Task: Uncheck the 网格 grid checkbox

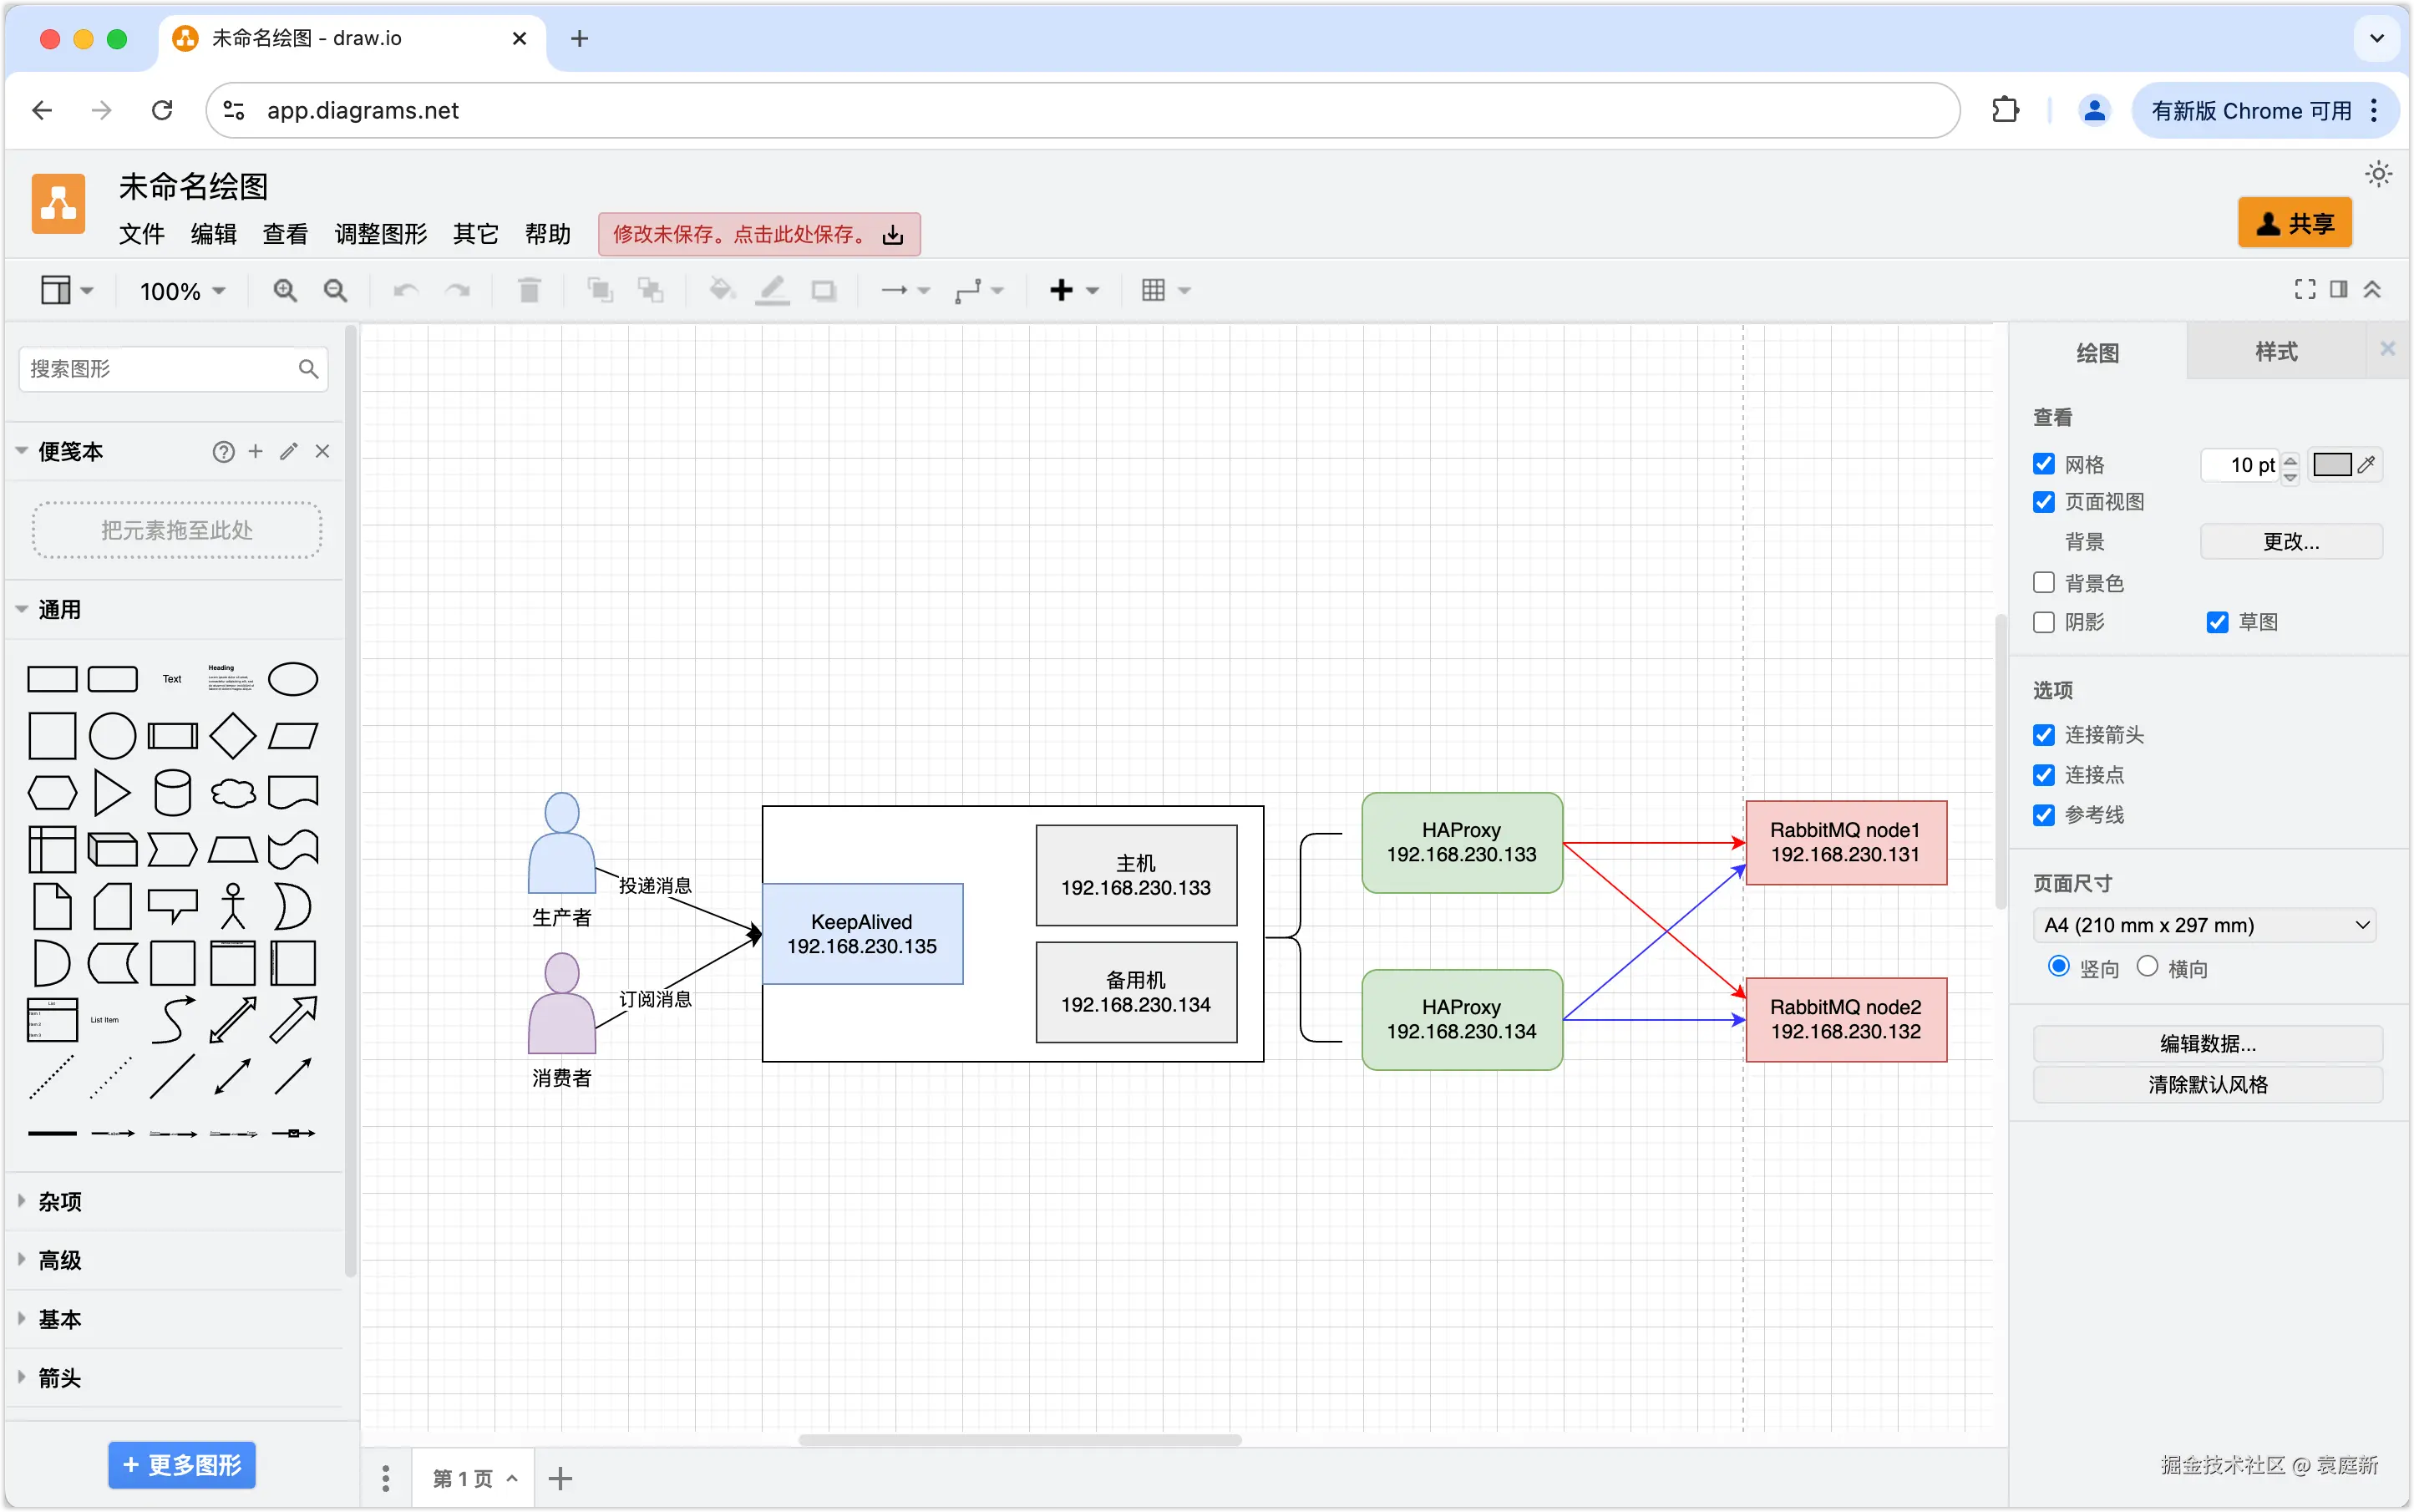Action: (2044, 464)
